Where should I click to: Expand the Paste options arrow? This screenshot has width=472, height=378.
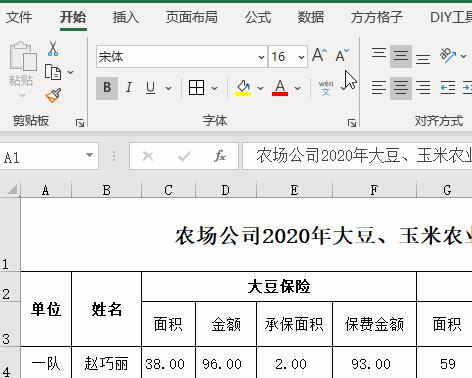[x=22, y=95]
